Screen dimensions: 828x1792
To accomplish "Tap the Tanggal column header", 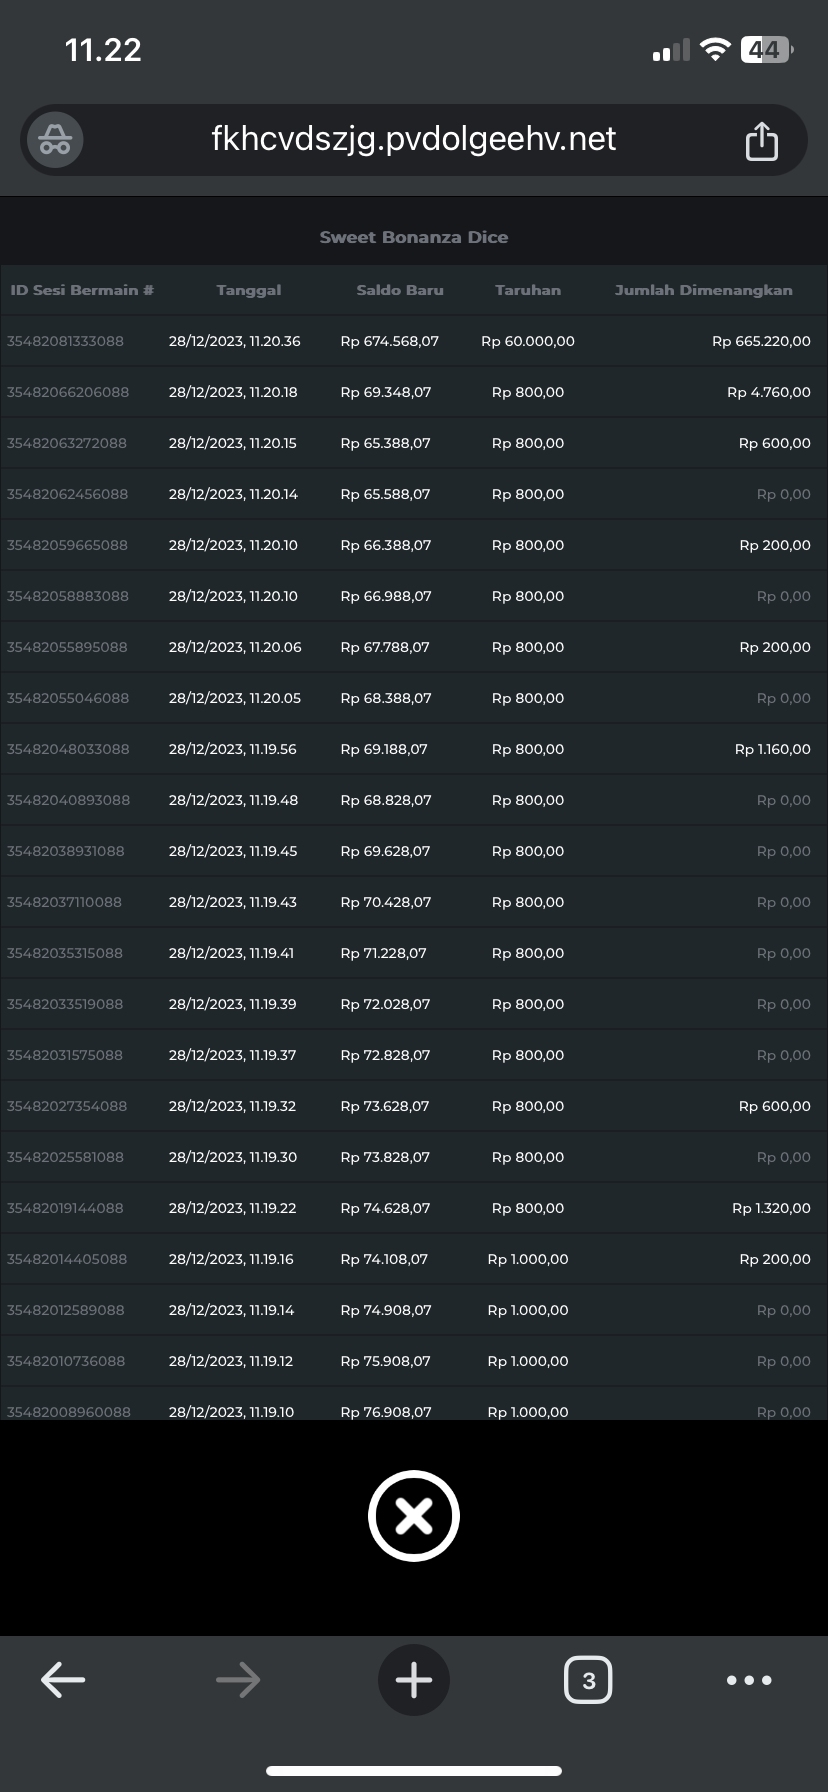I will pyautogui.click(x=249, y=290).
